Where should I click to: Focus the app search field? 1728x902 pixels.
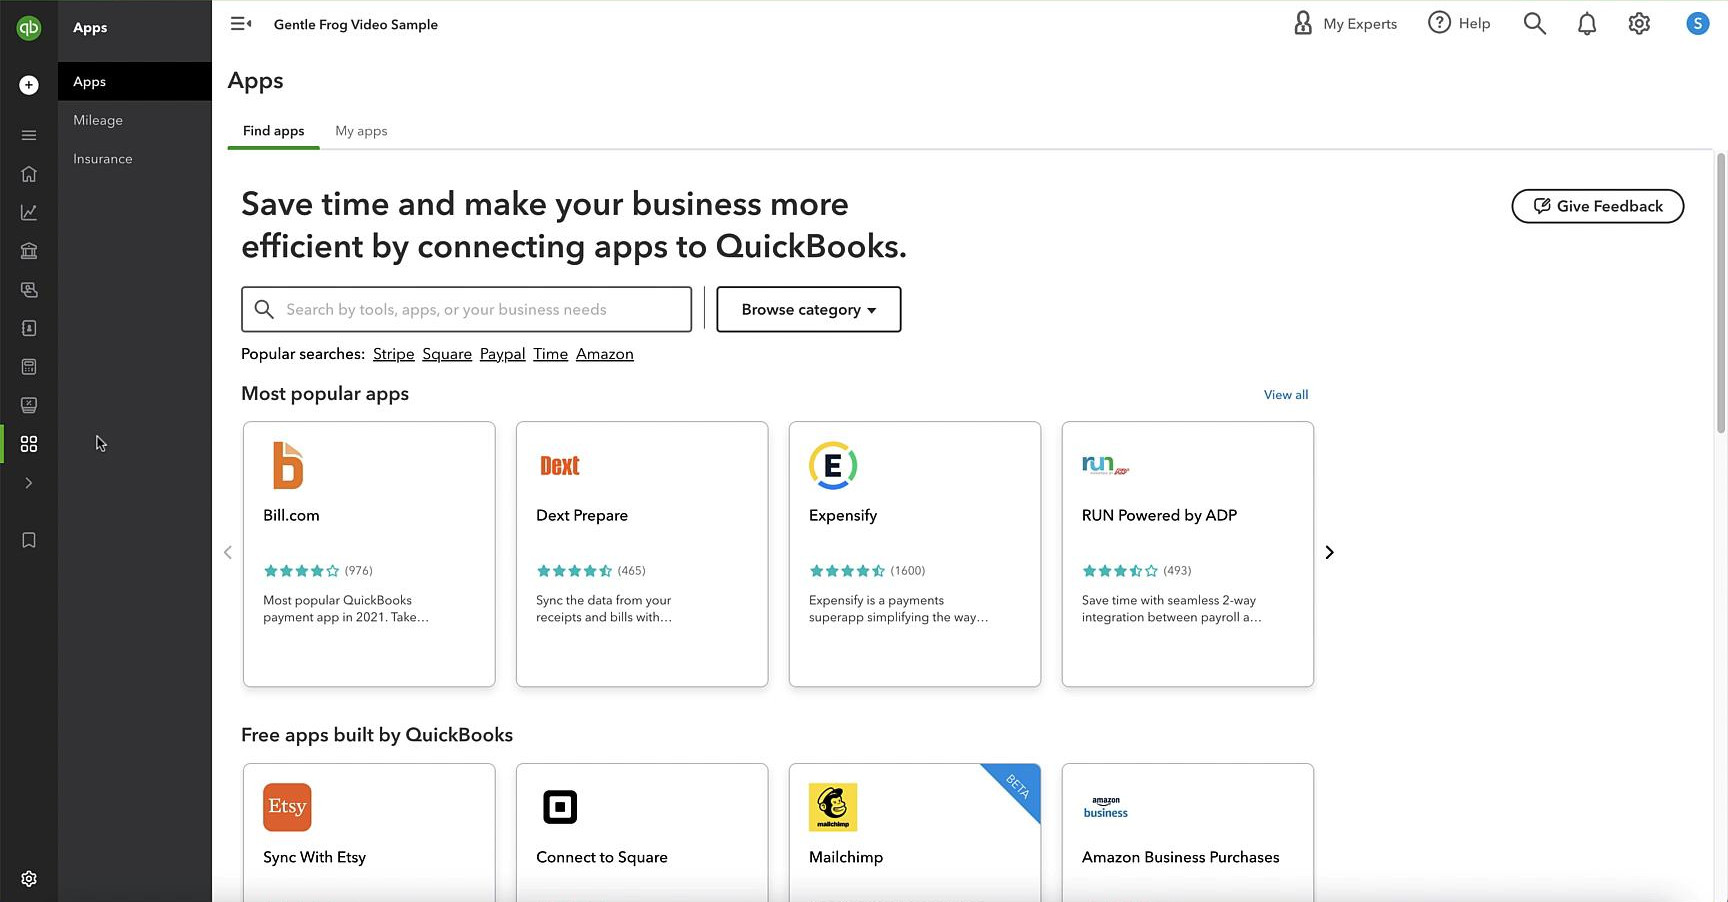(x=466, y=309)
